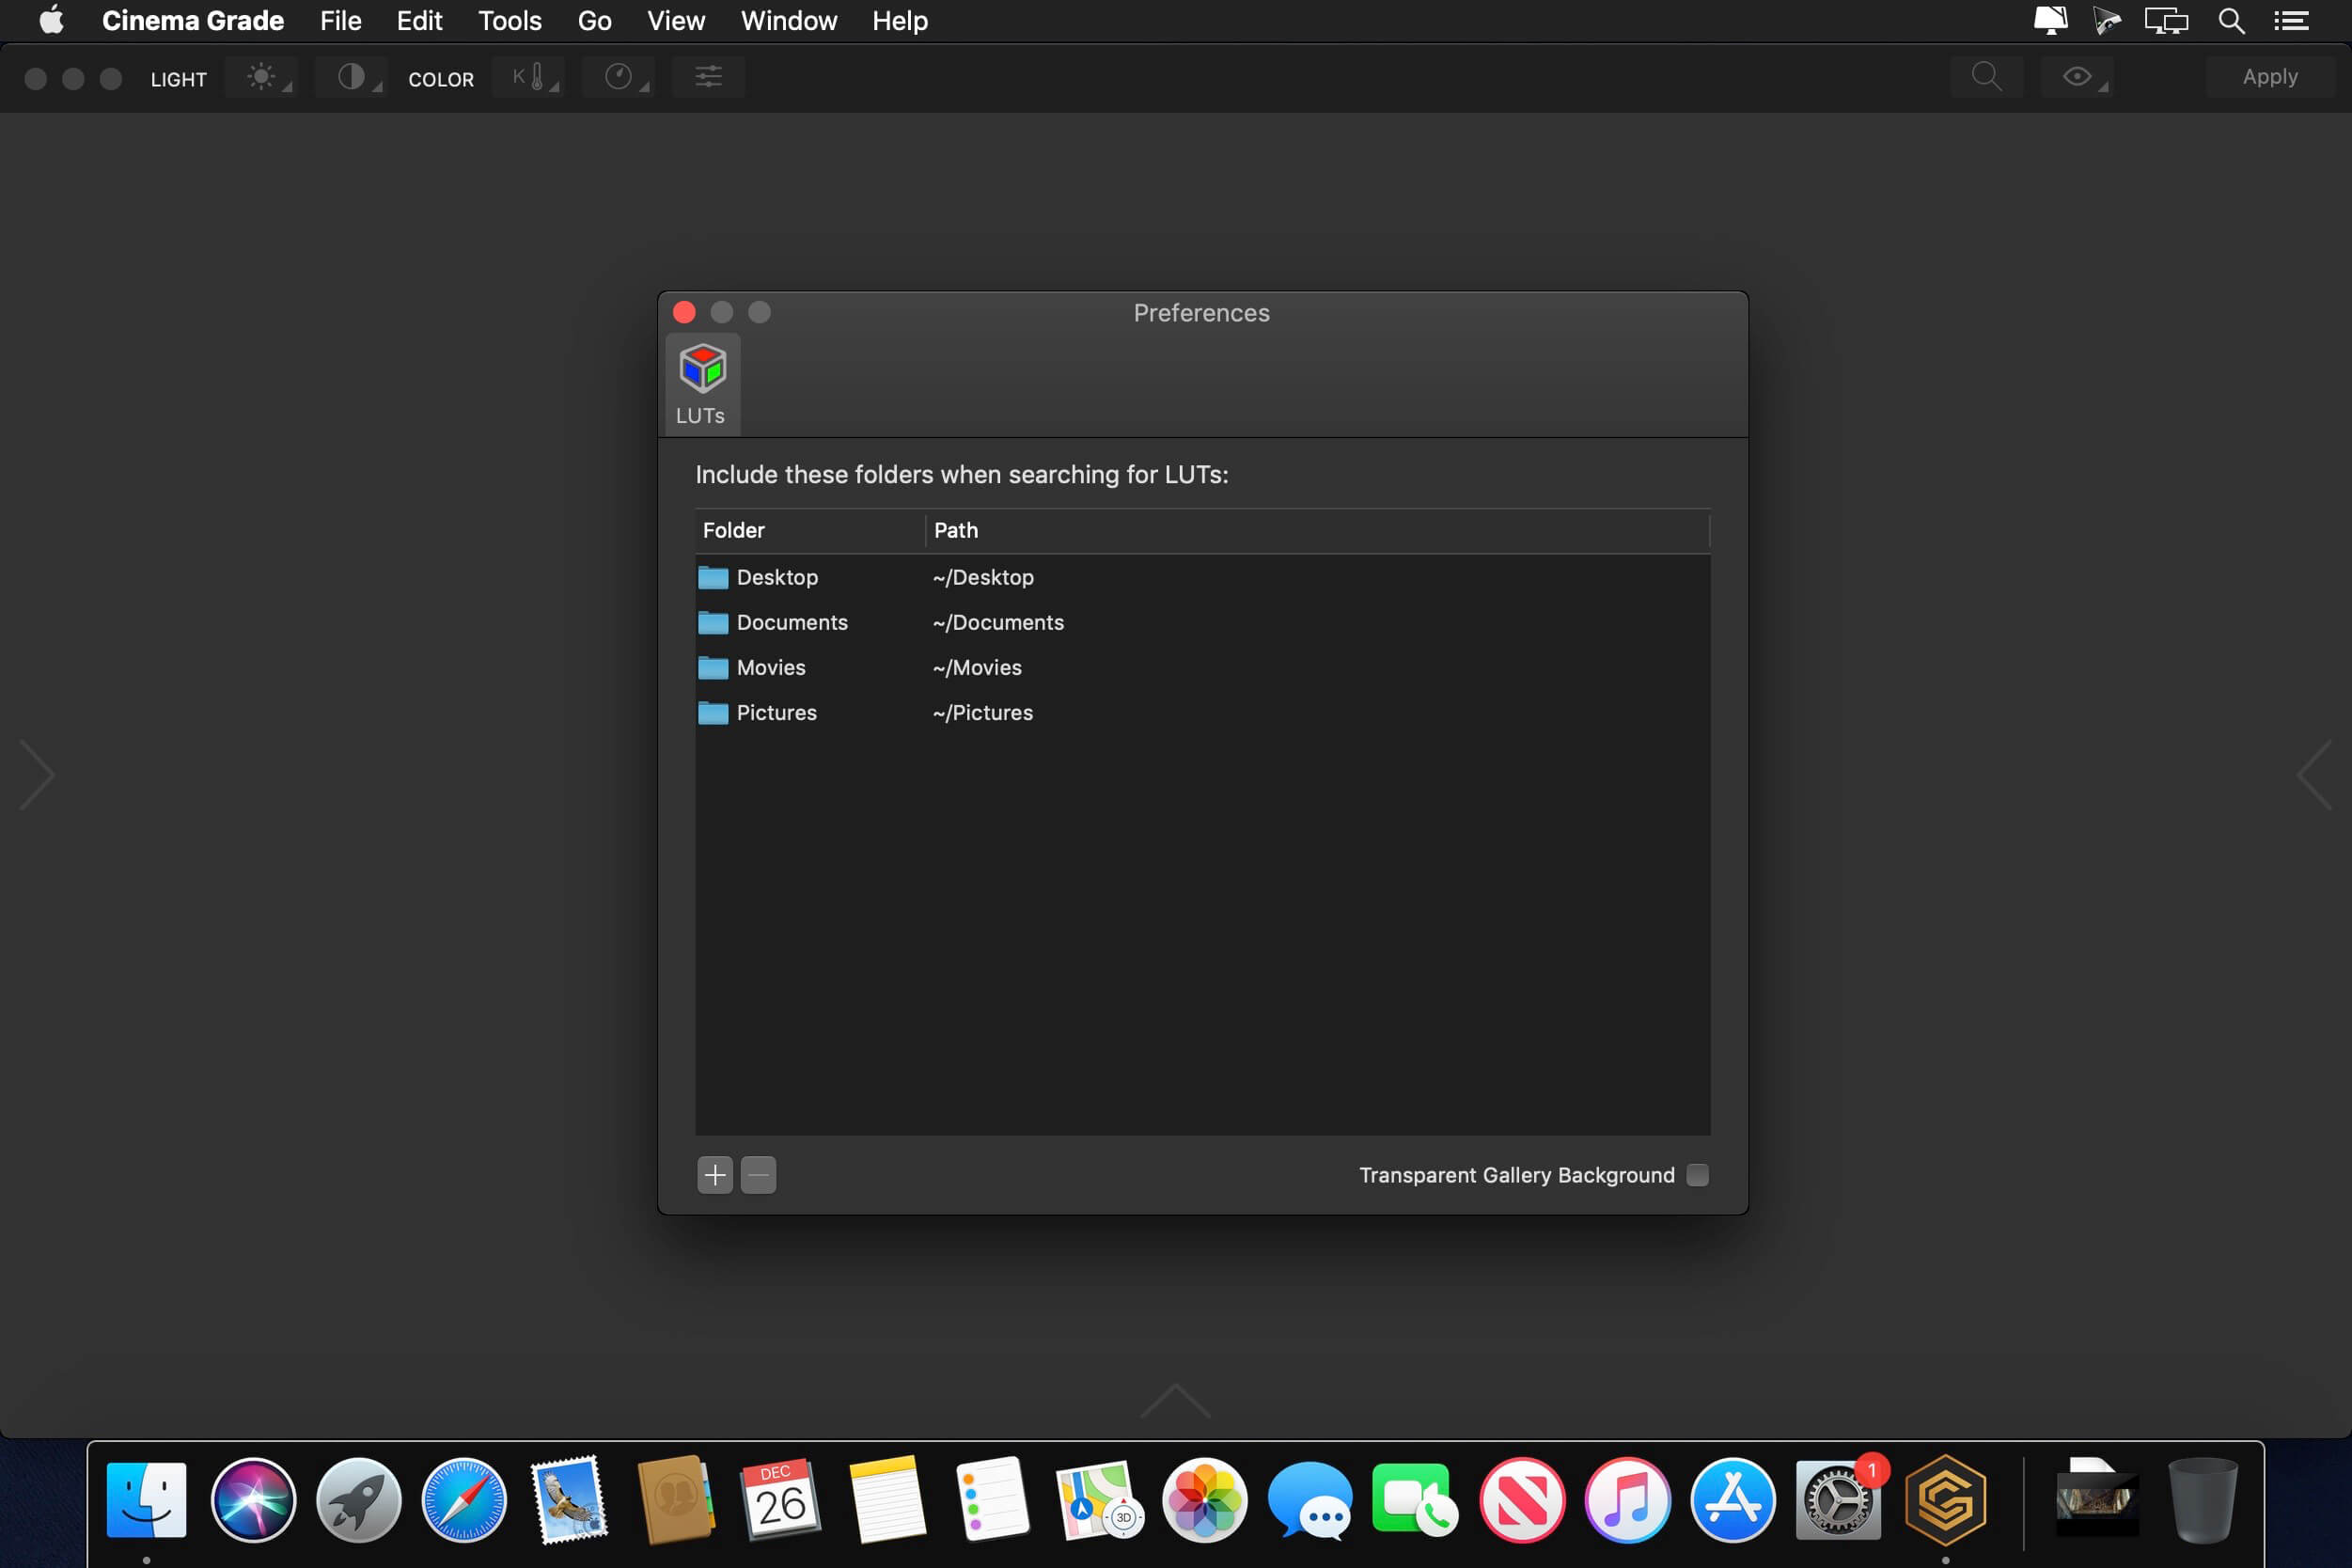Open Photos from the Dock

click(x=1204, y=1500)
